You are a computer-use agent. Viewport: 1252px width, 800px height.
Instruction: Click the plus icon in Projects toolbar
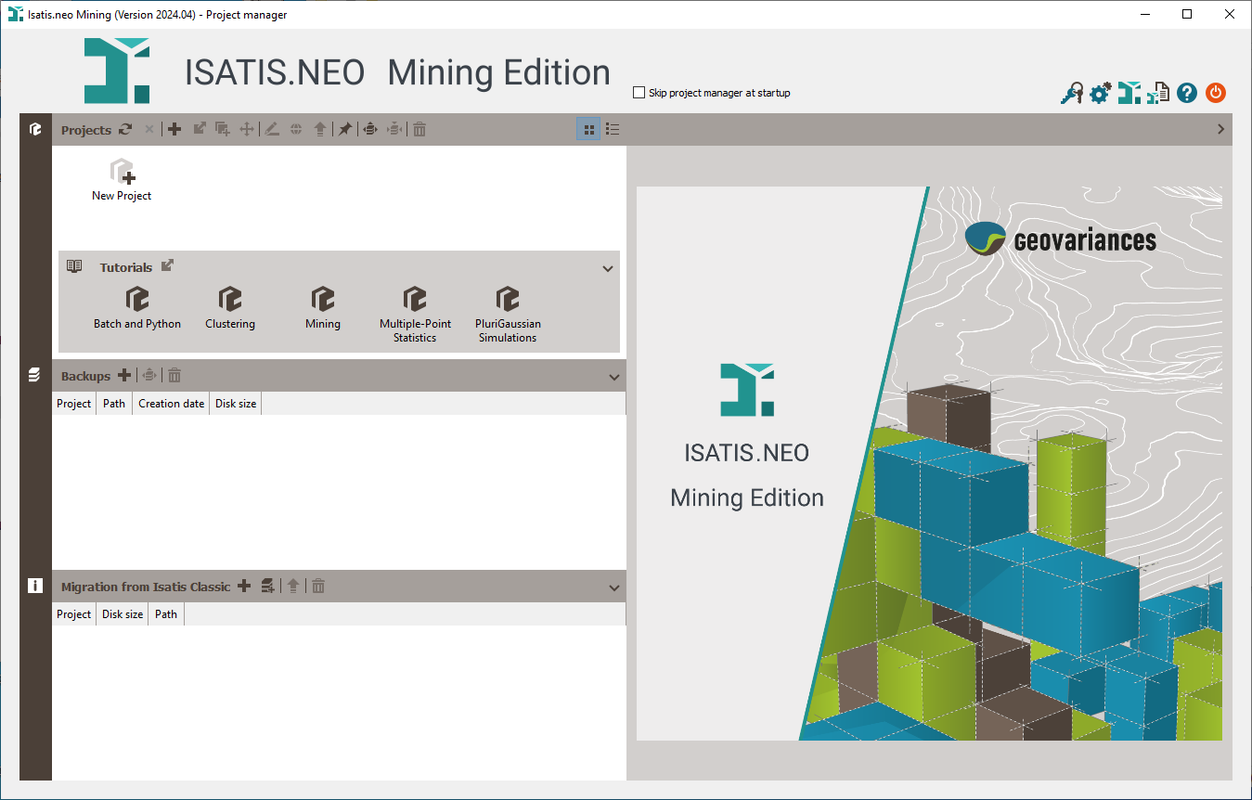(174, 129)
